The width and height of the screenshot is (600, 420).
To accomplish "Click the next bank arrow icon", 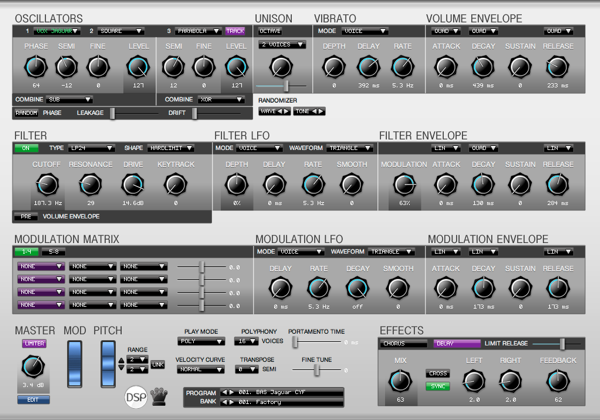I will click(x=231, y=402).
